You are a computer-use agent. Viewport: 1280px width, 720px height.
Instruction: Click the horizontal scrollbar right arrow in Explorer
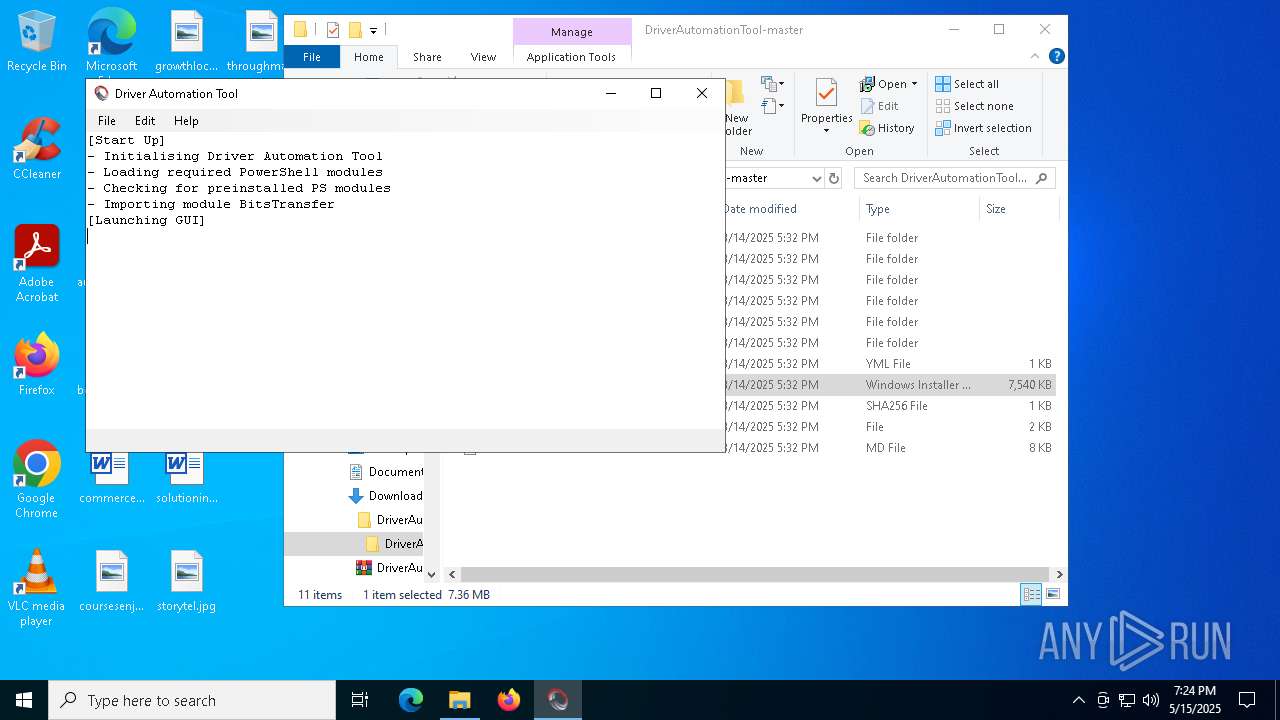[1059, 574]
